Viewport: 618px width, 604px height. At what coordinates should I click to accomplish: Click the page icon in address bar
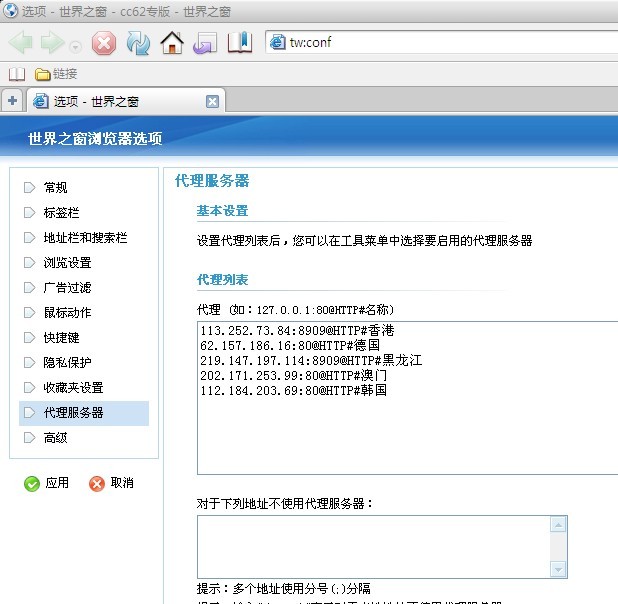coord(277,42)
